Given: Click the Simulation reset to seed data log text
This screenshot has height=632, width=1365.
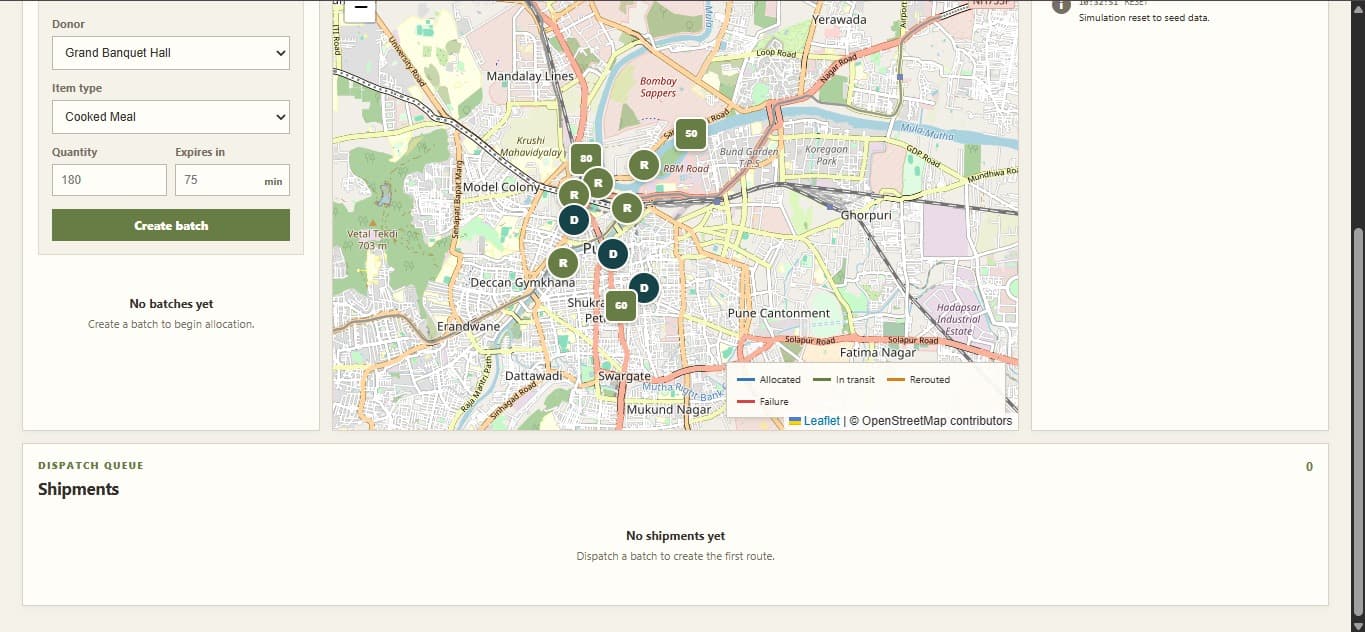Looking at the screenshot, I should (x=1144, y=18).
